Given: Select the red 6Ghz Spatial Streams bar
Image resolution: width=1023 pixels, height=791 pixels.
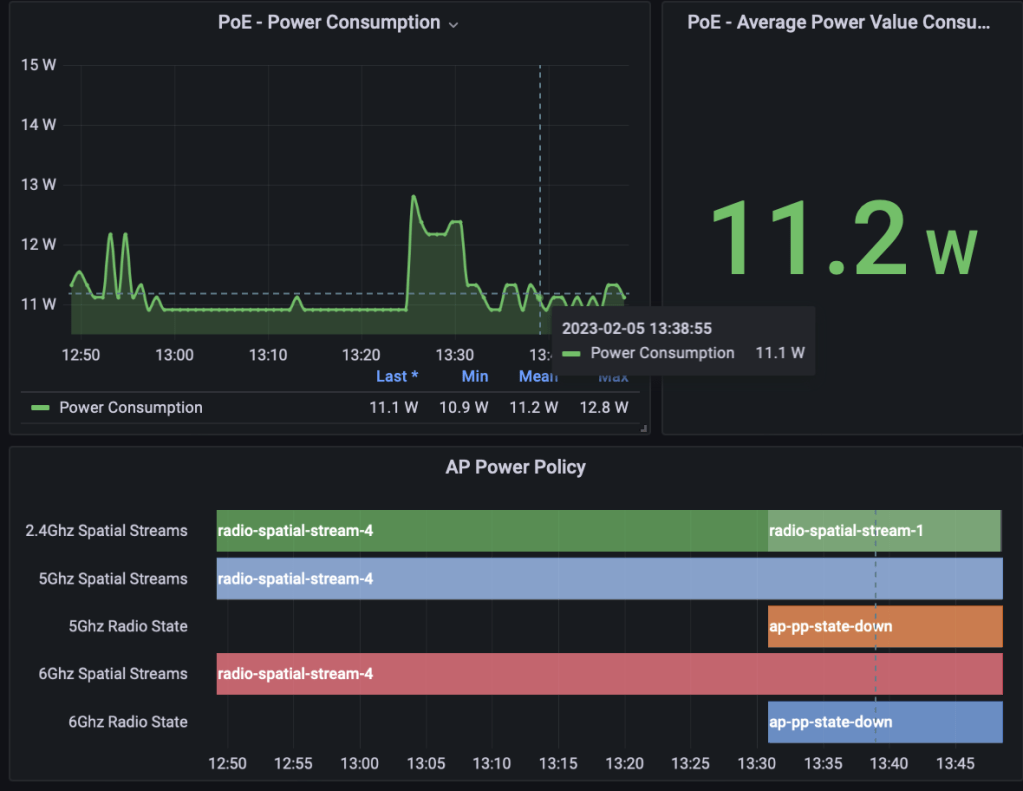Looking at the screenshot, I should point(608,674).
